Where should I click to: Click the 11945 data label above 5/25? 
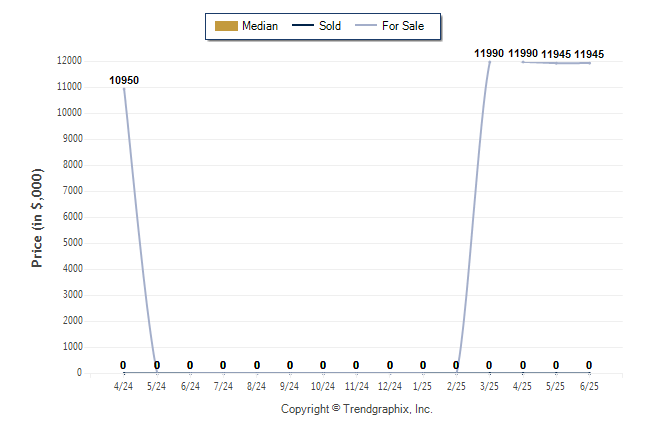tap(556, 54)
